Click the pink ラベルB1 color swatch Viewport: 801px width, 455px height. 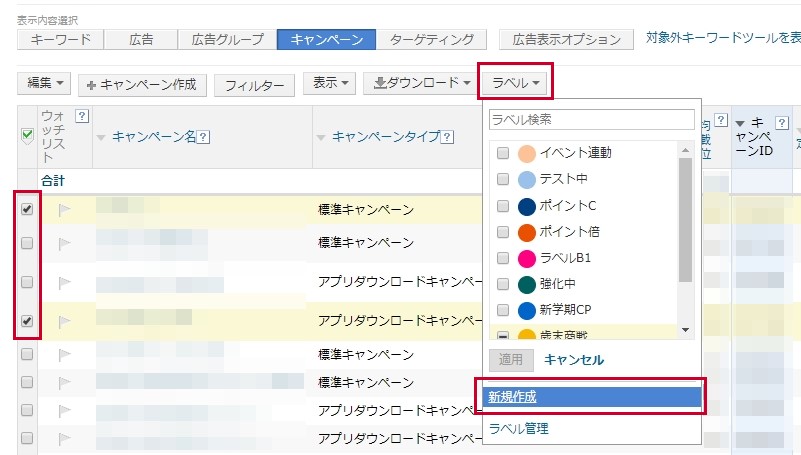click(527, 258)
